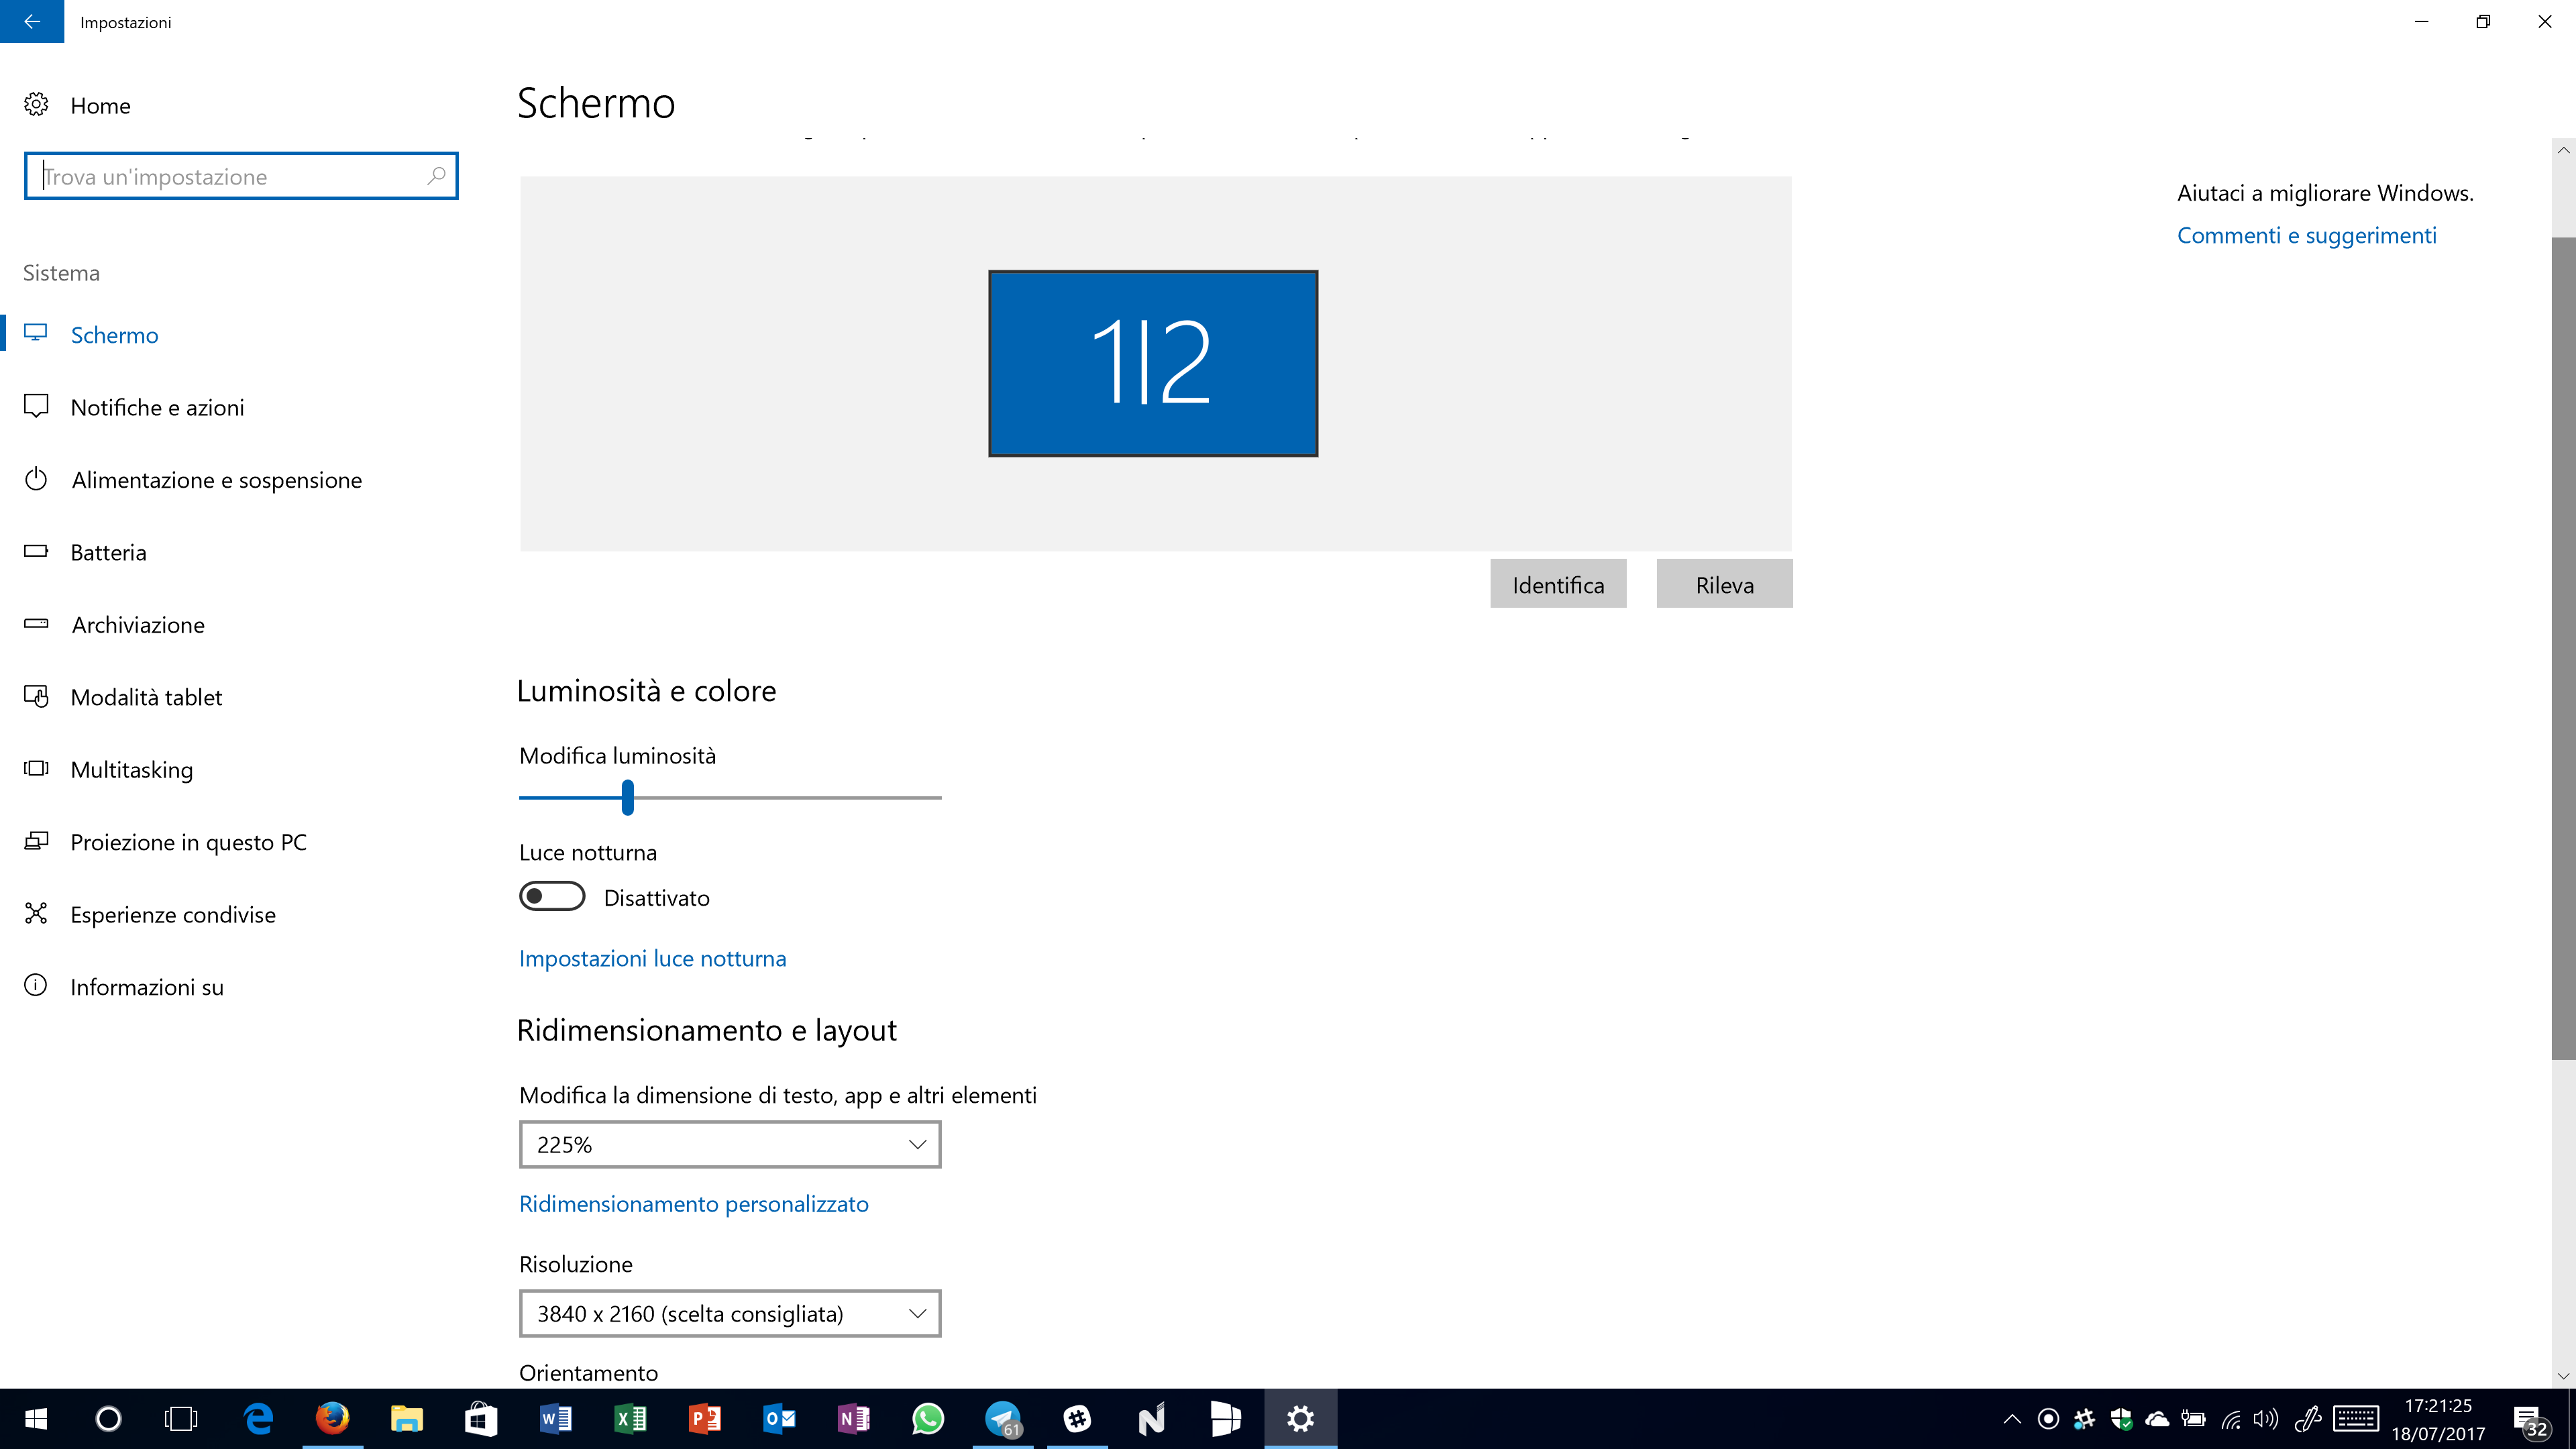The height and width of the screenshot is (1449, 2576).
Task: Open Informazioni su page
Action: coord(147,987)
